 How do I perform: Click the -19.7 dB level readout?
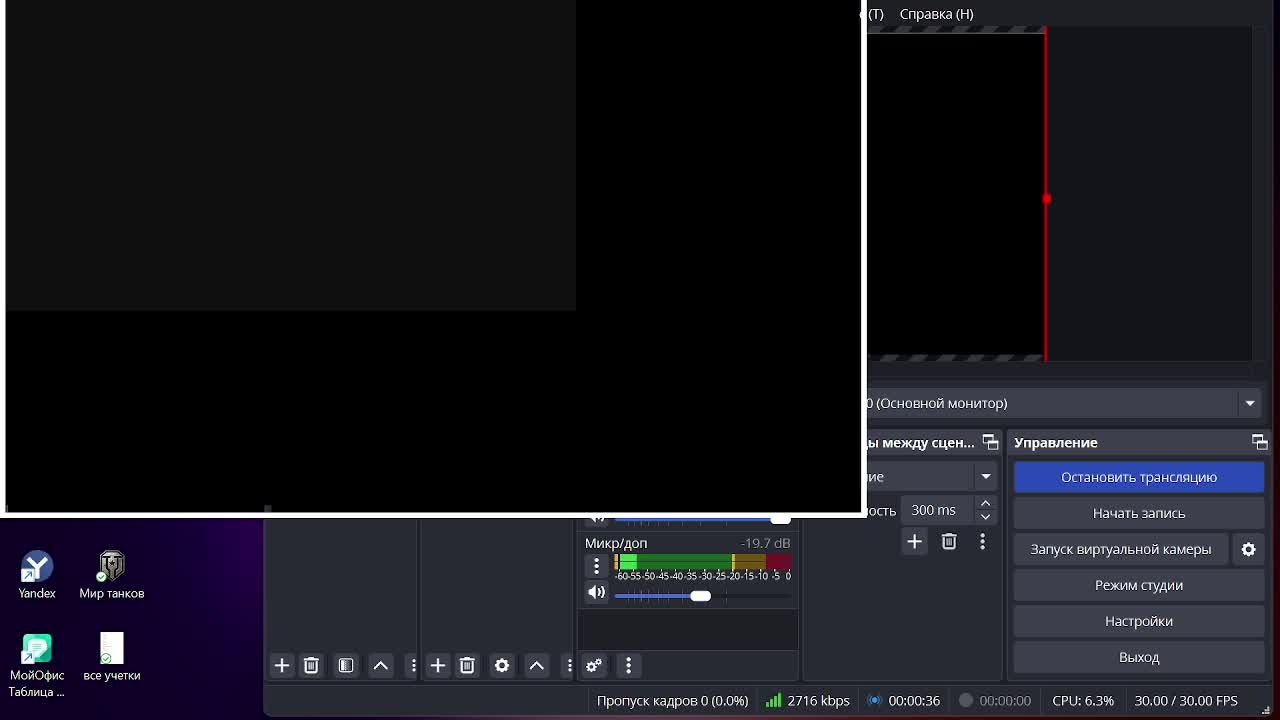tap(765, 543)
